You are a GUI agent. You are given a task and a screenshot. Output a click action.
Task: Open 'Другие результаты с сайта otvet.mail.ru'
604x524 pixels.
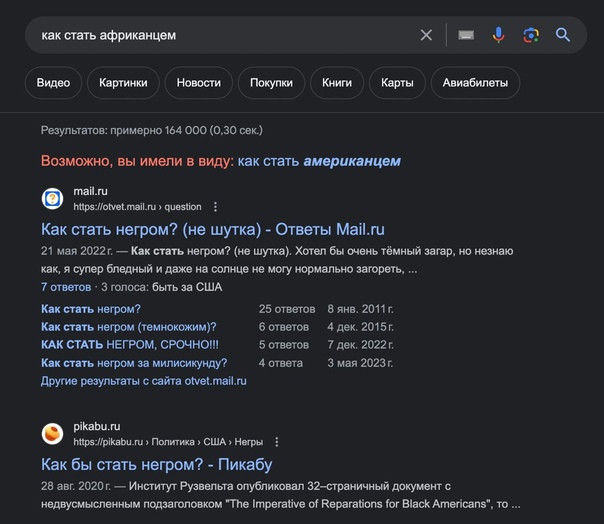click(144, 381)
